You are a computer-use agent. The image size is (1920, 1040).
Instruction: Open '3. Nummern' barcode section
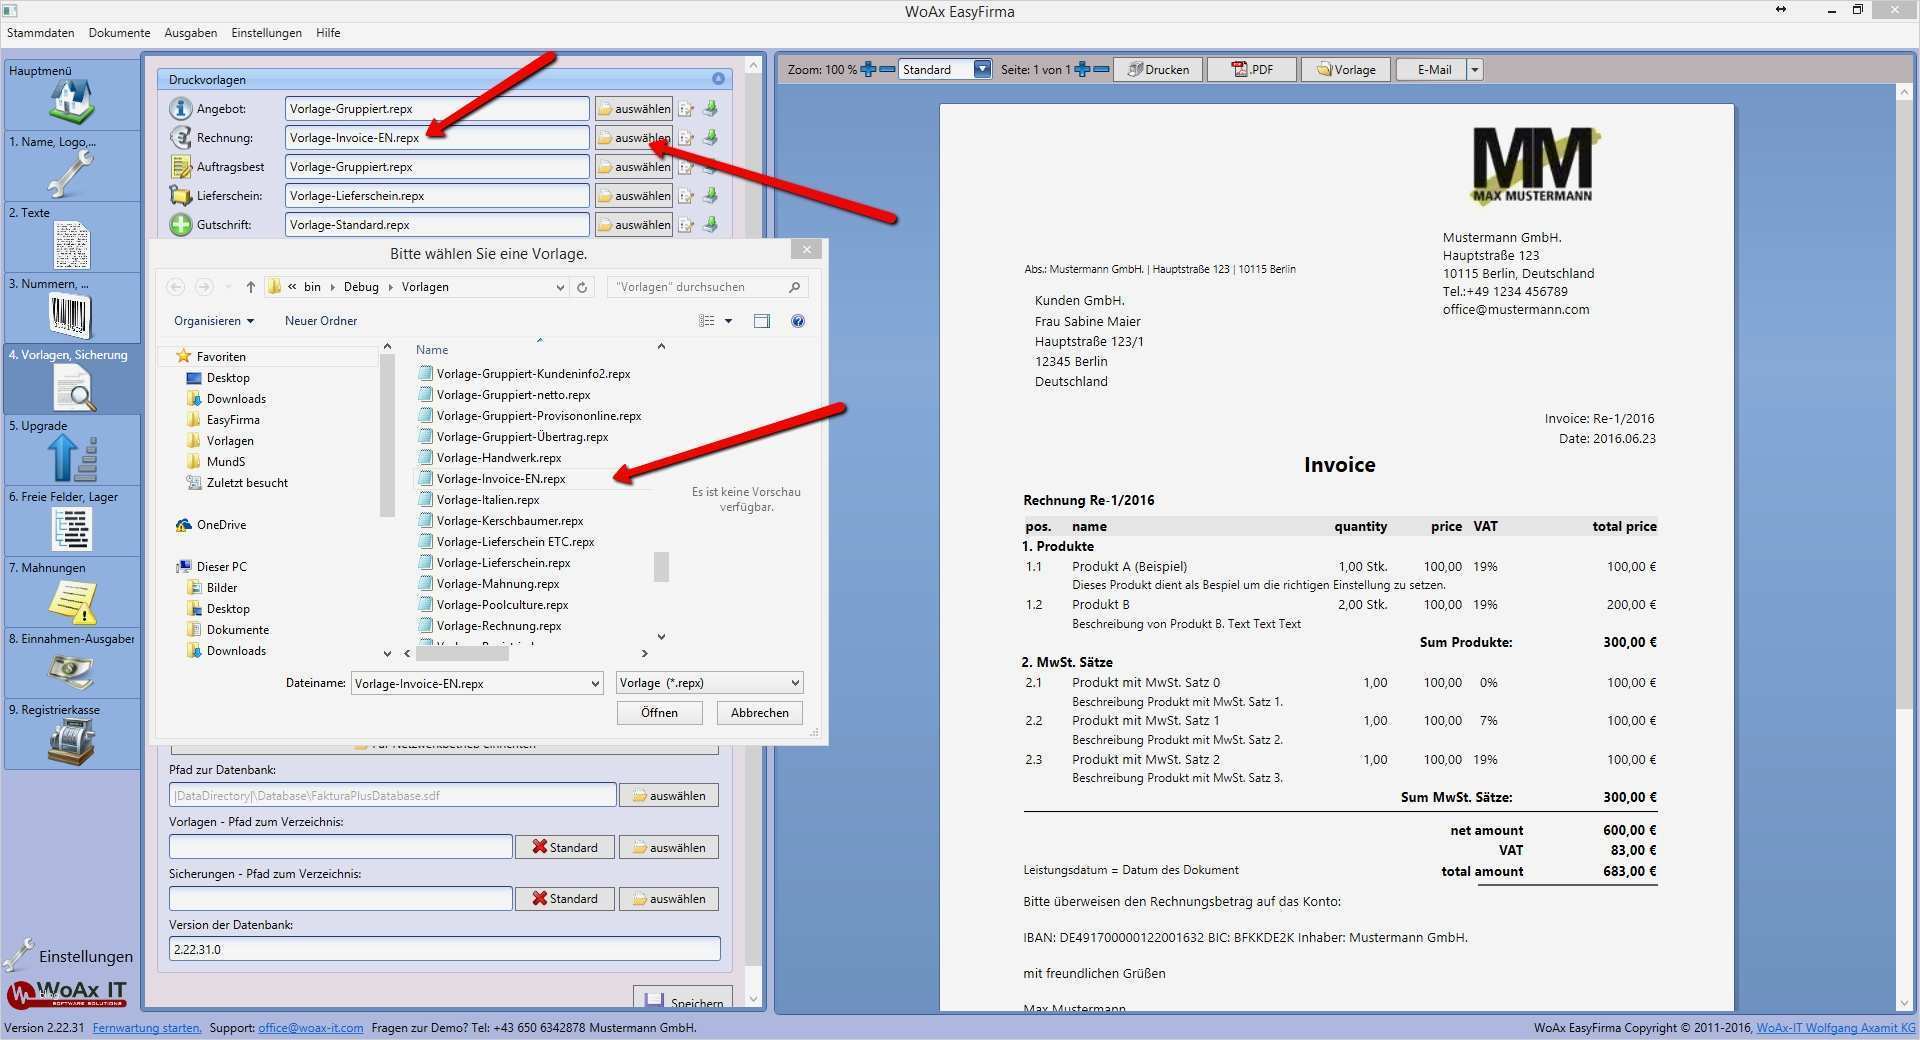click(x=72, y=308)
